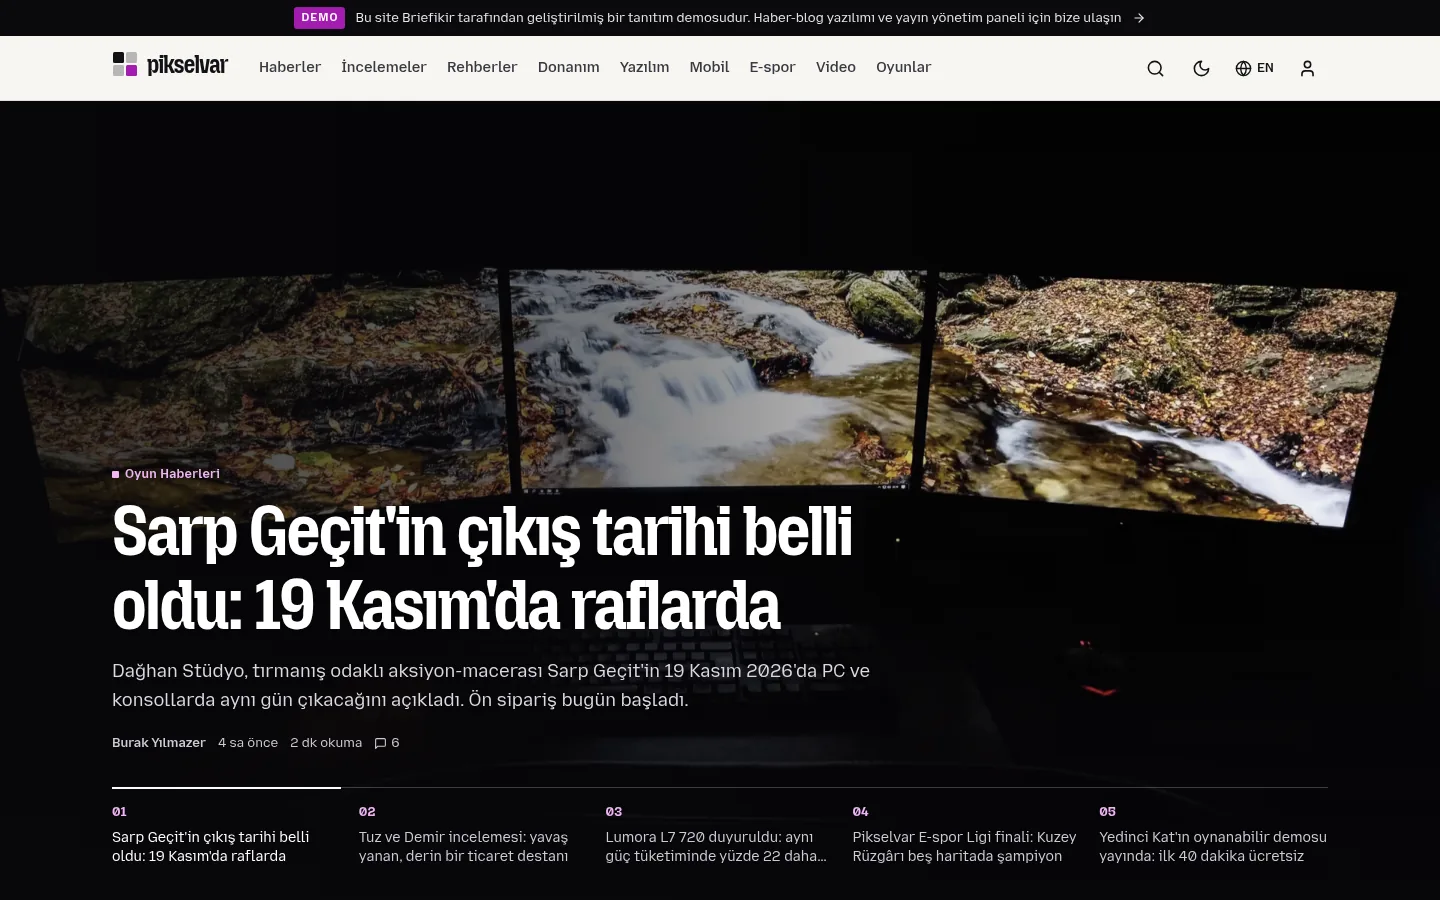View author Burak Yılmazer
Viewport: 1440px width, 900px height.
click(158, 743)
